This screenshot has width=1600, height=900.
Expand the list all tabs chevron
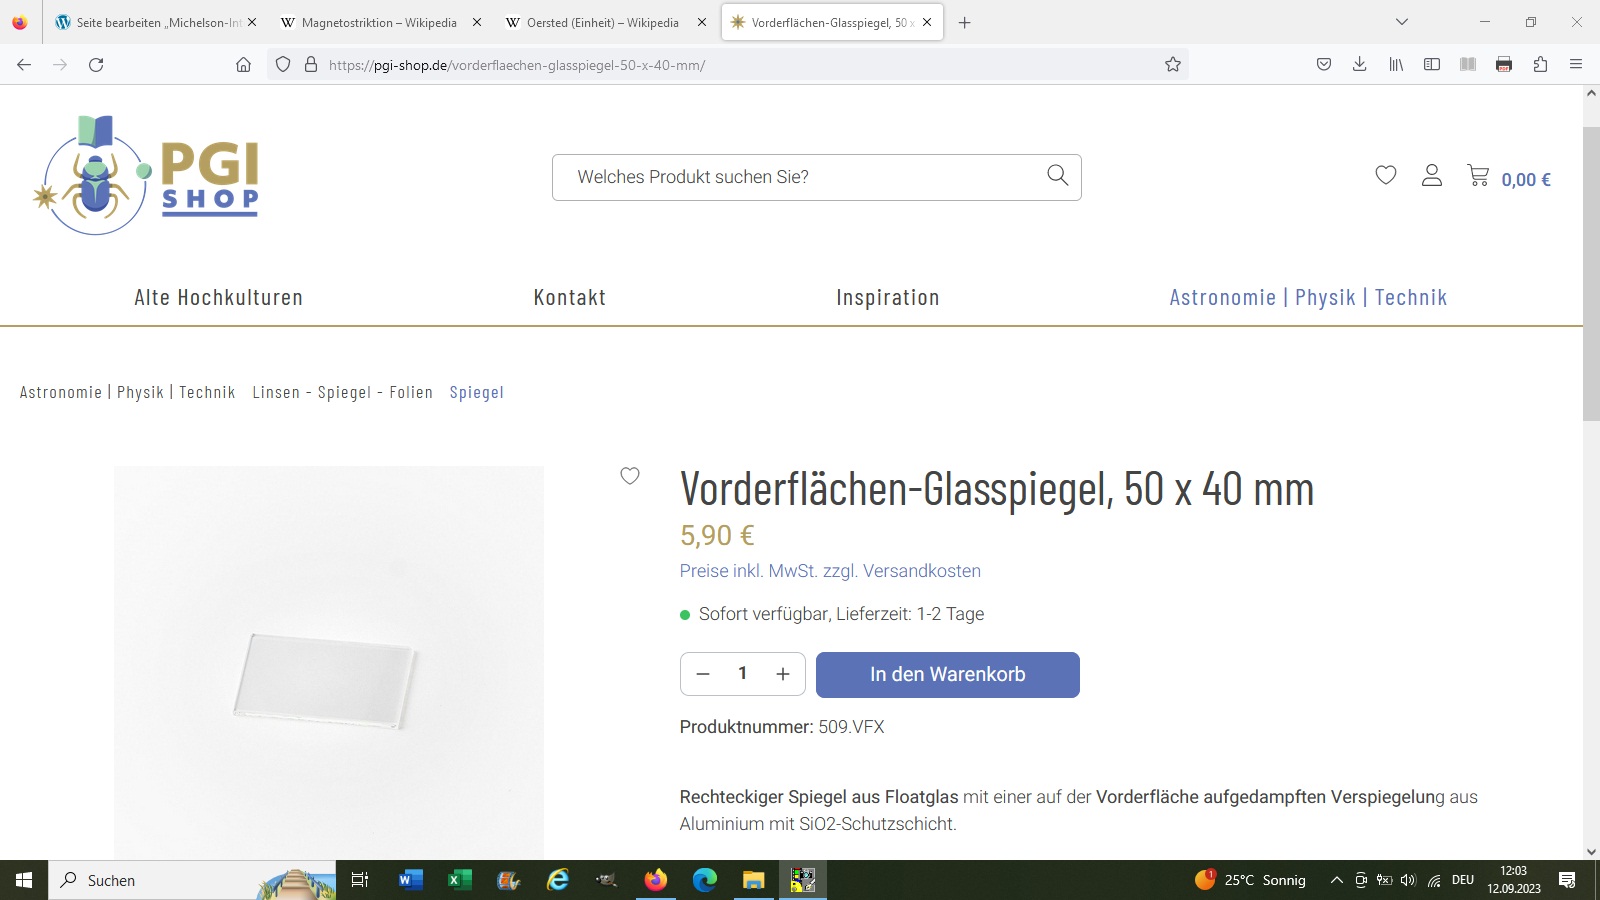1402,22
